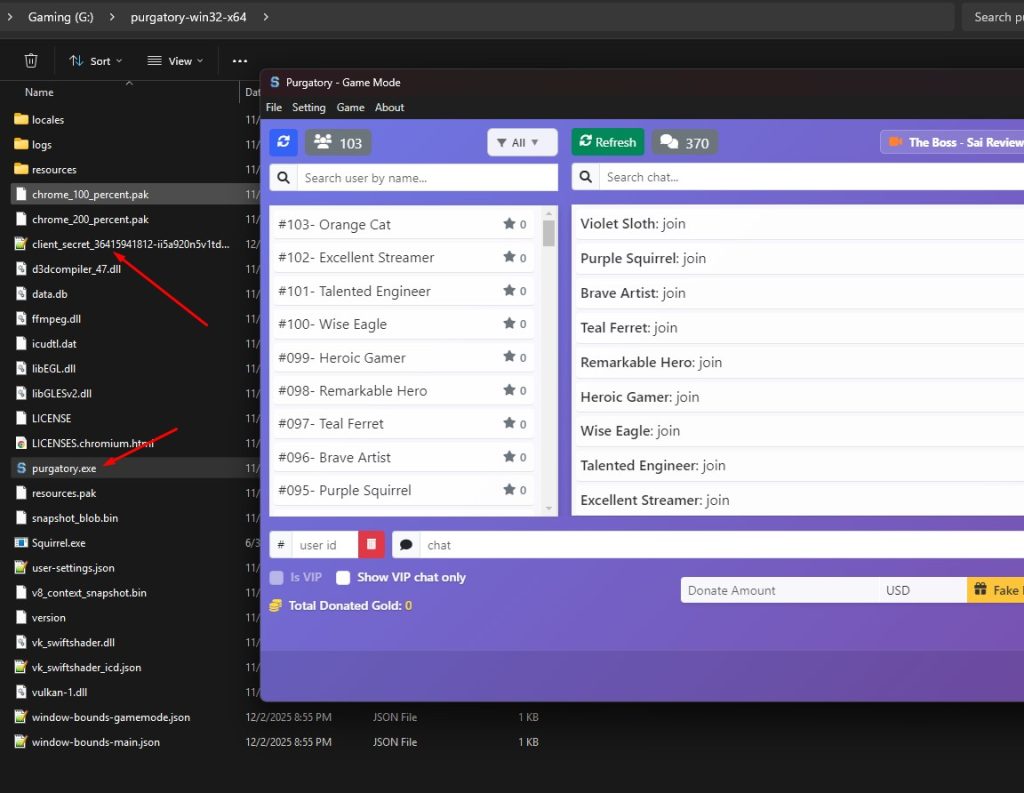Click star icon next to Orange Cat

[x=509, y=224]
